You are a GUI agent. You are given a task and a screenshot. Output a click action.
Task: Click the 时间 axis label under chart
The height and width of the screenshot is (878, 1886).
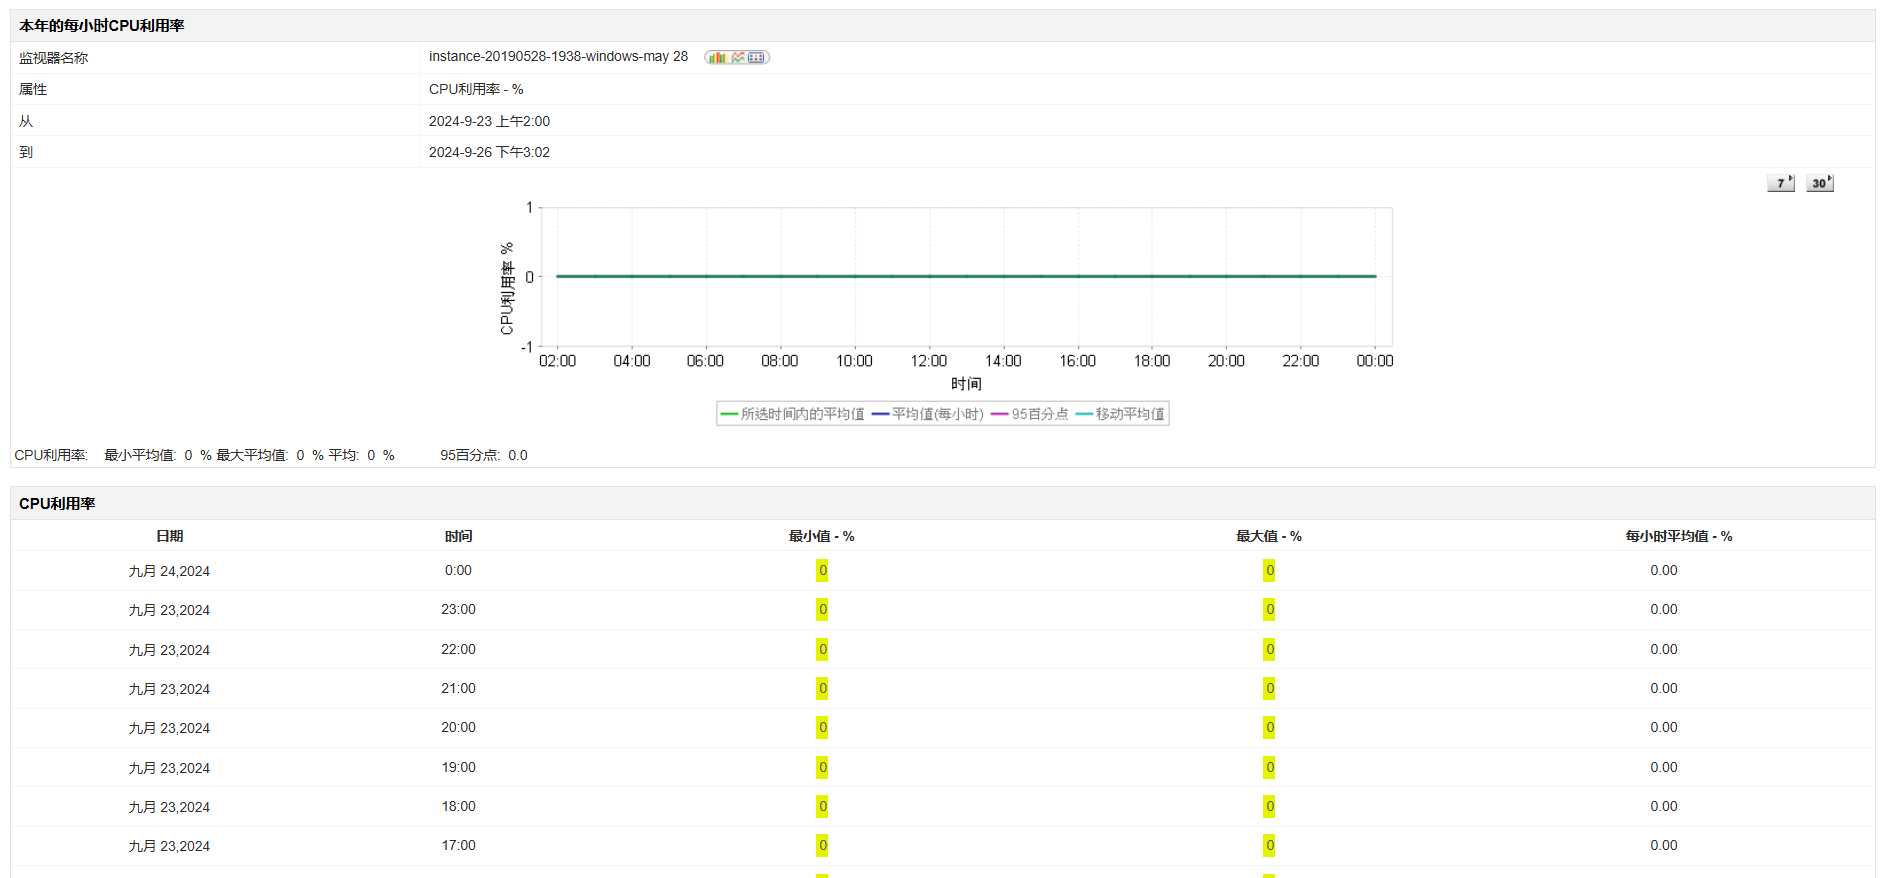tap(966, 384)
